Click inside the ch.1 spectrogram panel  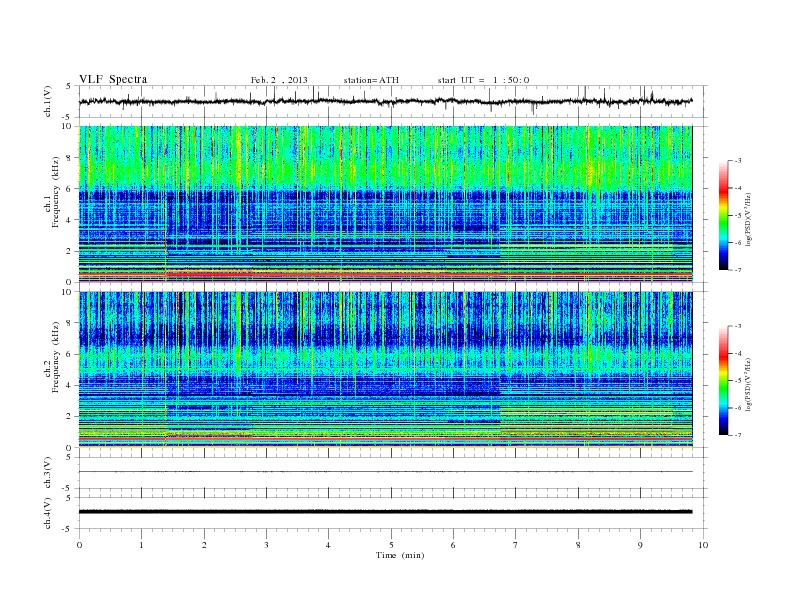(385, 204)
